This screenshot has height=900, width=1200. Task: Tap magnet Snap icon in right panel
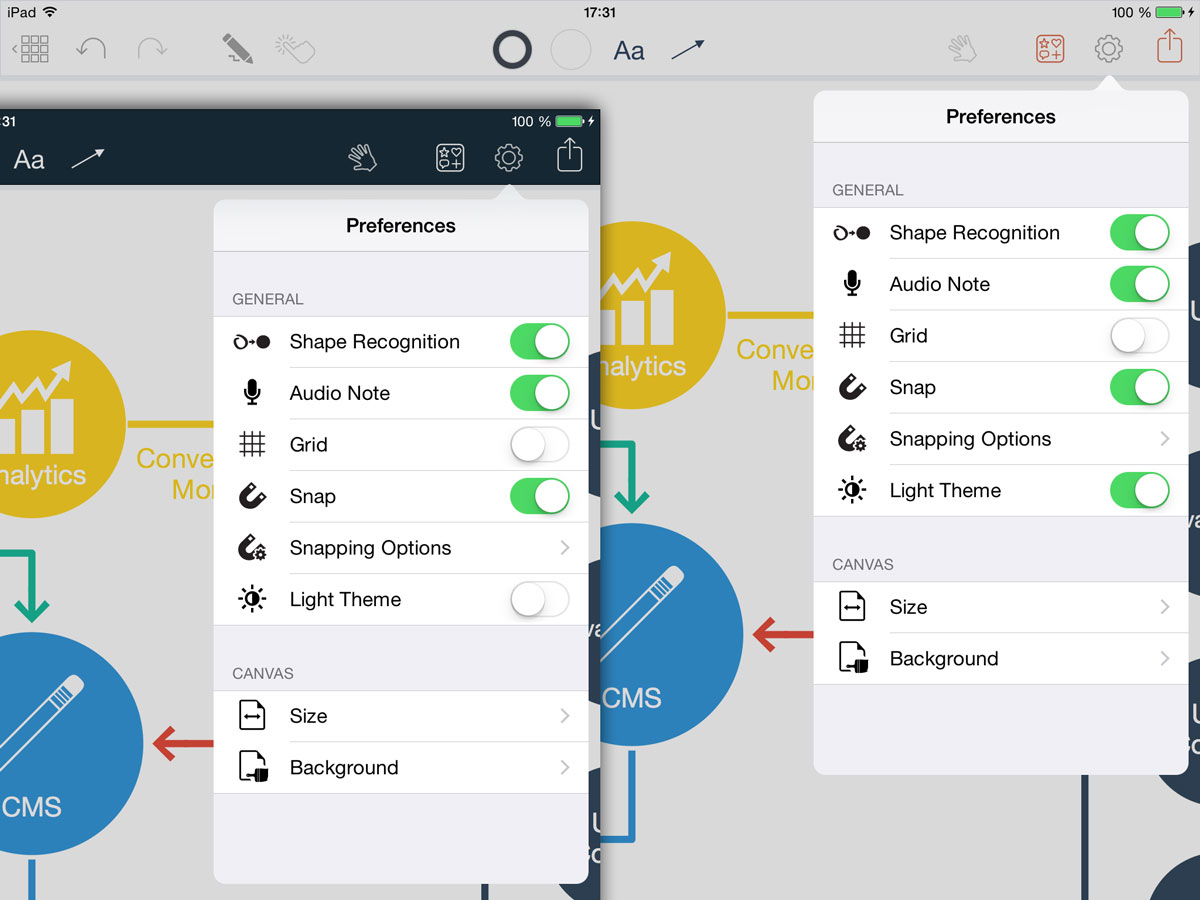(852, 387)
